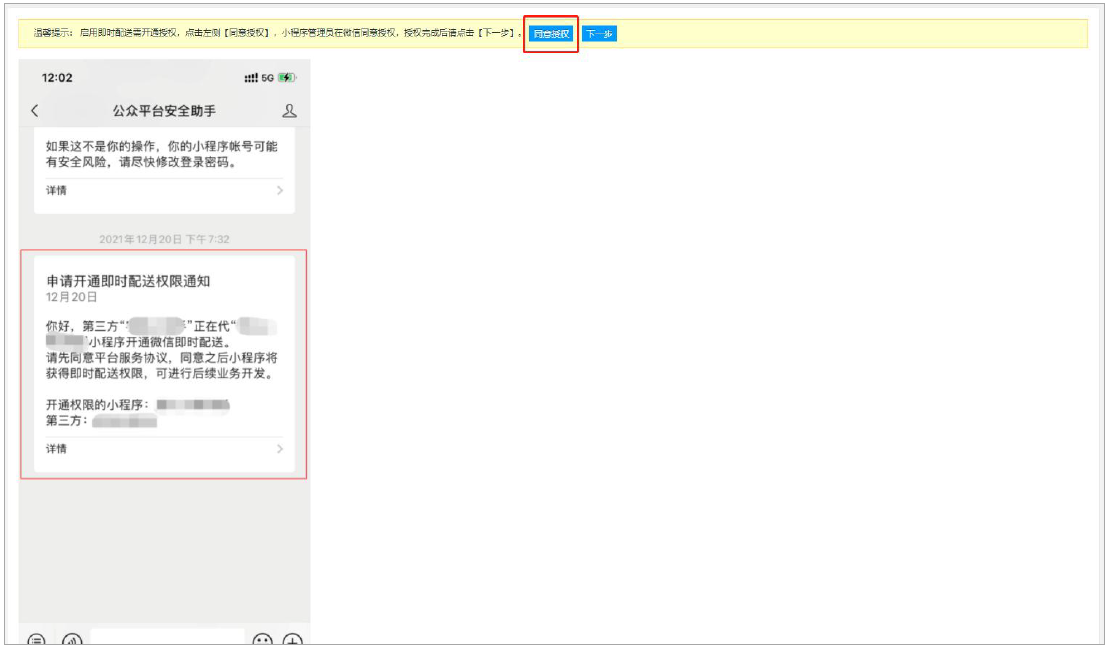The height and width of the screenshot is (648, 1109).
Task: Expand the chevron on the permission notice card
Action: pos(279,449)
